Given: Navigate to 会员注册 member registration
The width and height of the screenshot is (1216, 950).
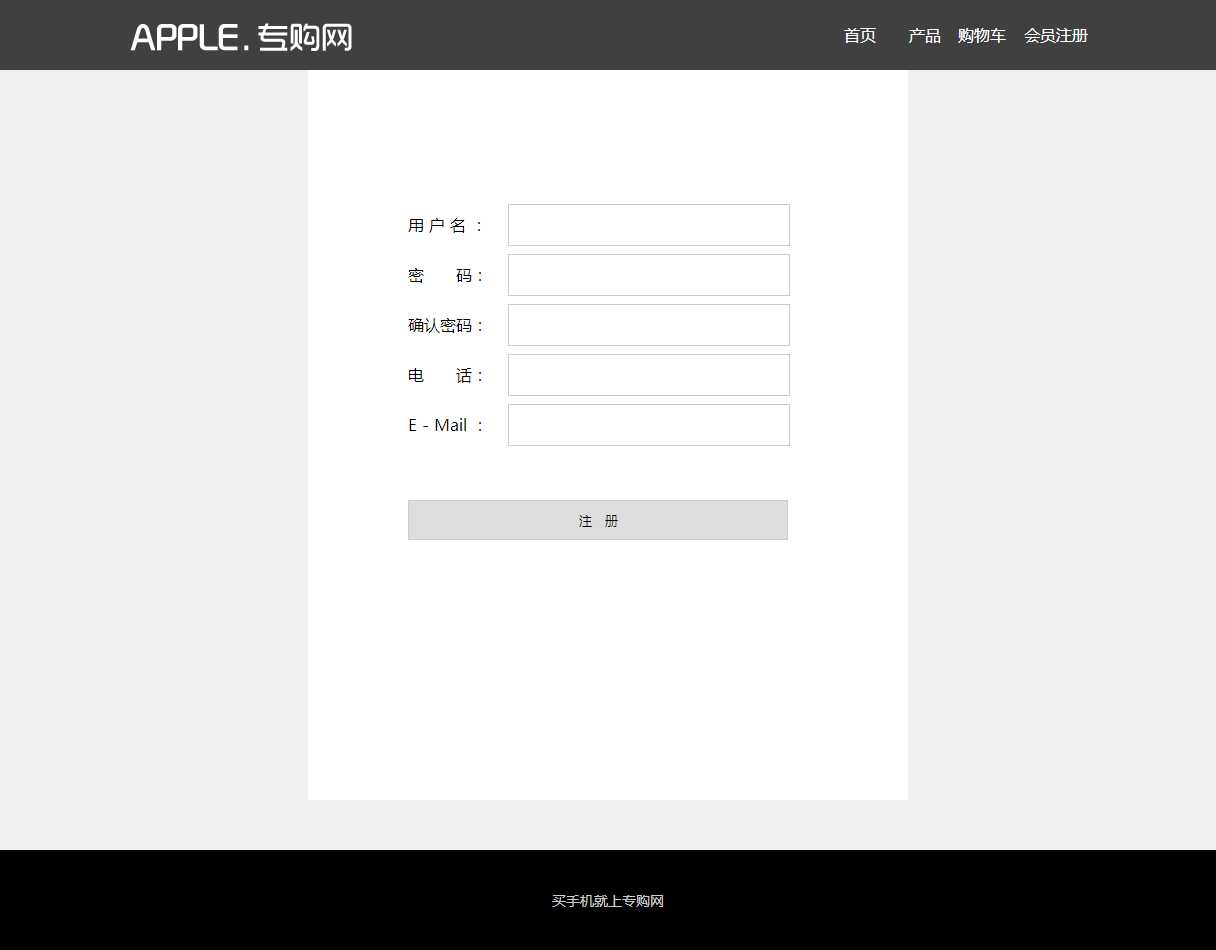Looking at the screenshot, I should pyautogui.click(x=1055, y=36).
